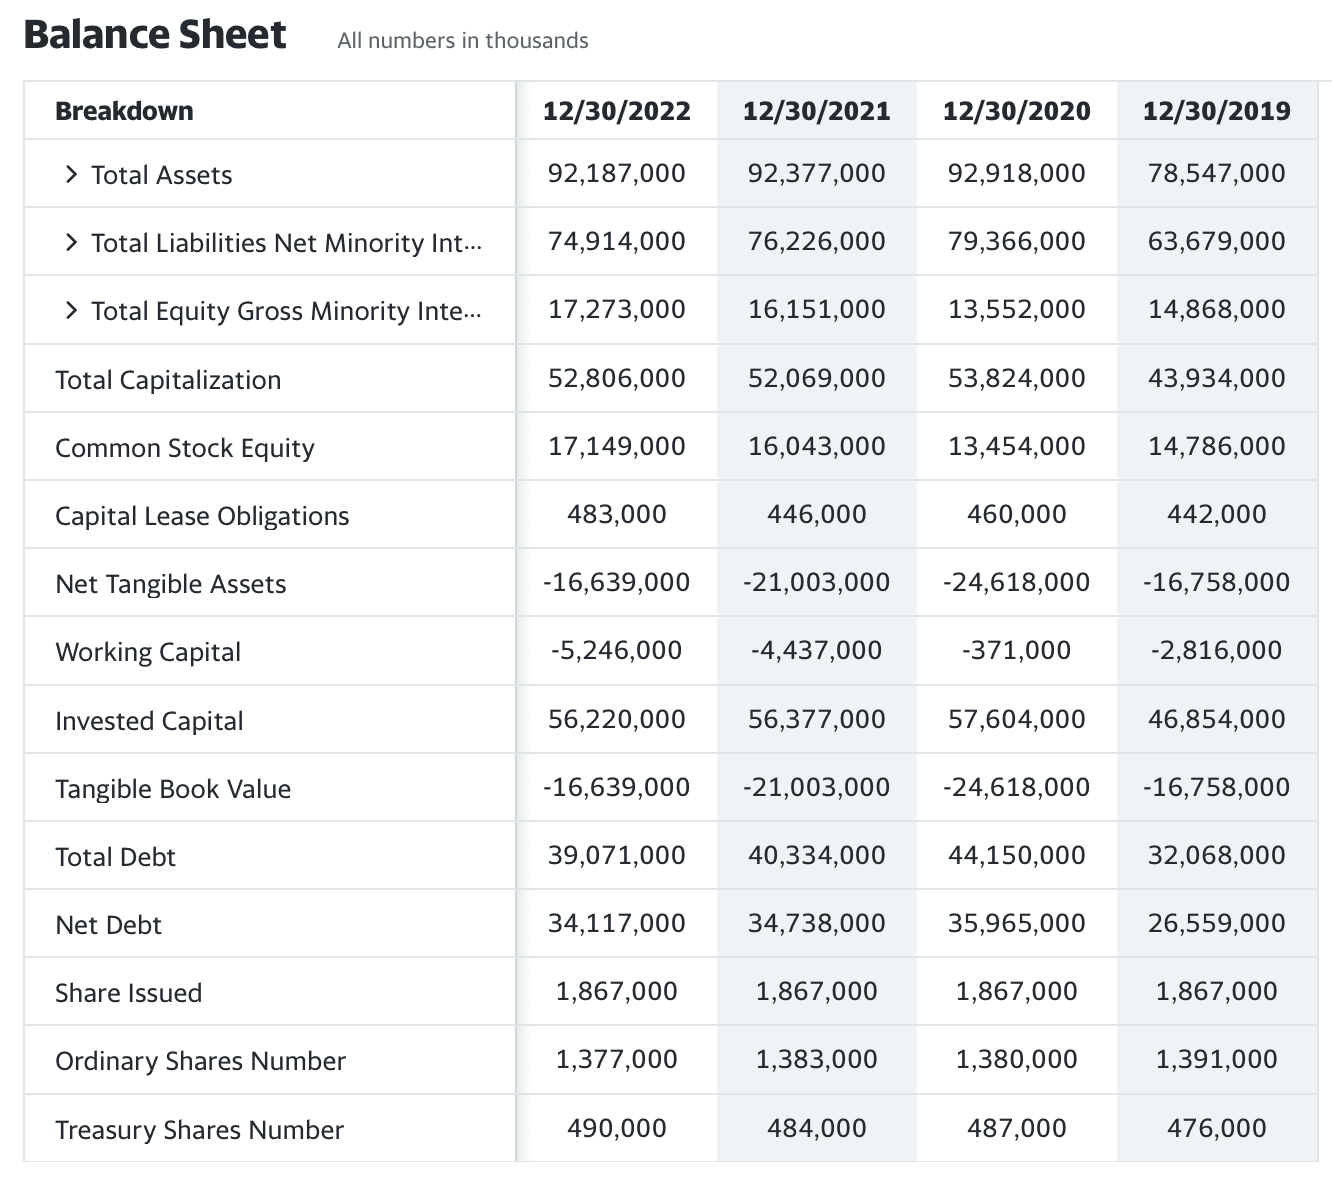Click Ordinary Shares 2019 value 1,391,000
The width and height of the screenshot is (1332, 1193).
pos(1217,1059)
